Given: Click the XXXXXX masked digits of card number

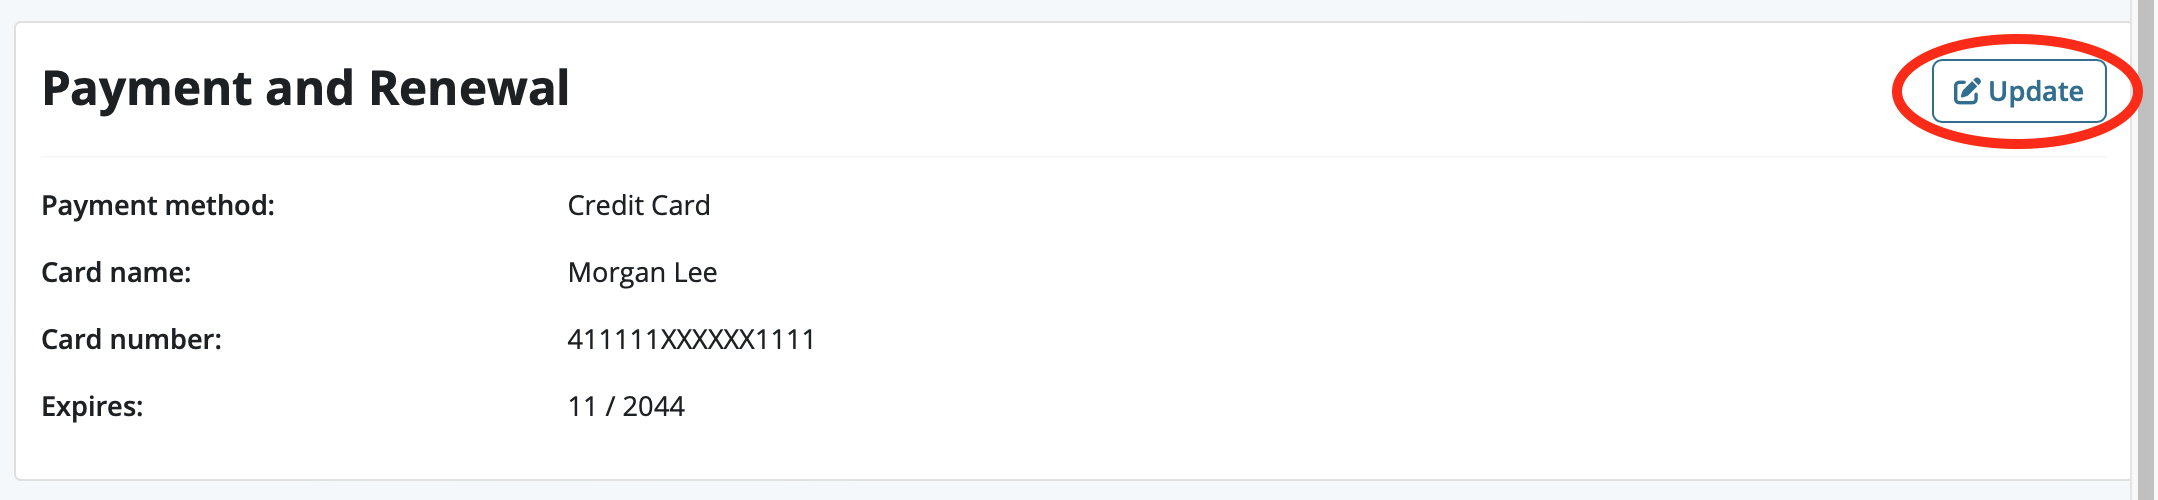Looking at the screenshot, I should (708, 339).
